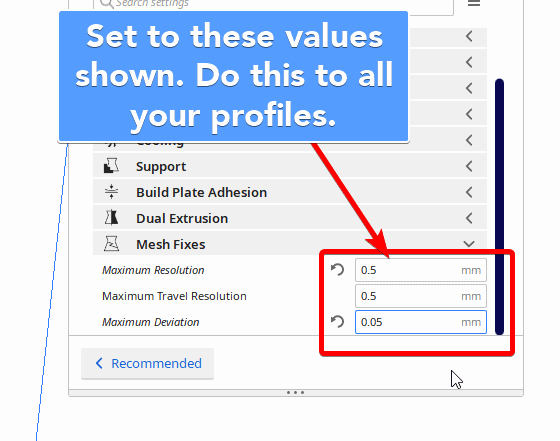Click the Build Plate Adhesion icon
560x441 pixels.
point(111,192)
